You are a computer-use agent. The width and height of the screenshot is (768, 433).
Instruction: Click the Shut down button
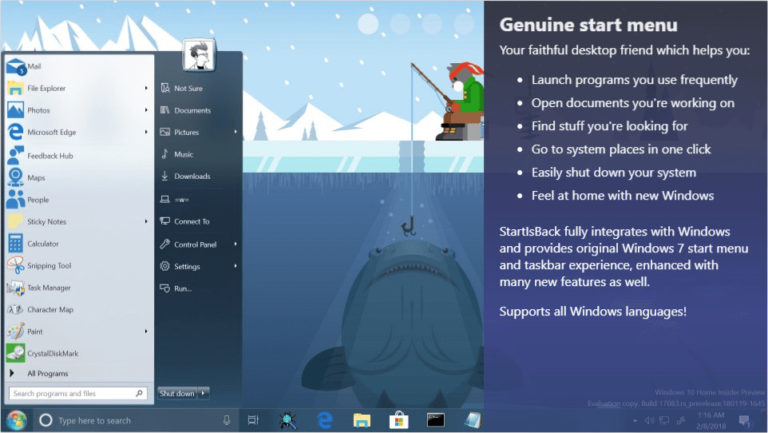coord(177,393)
